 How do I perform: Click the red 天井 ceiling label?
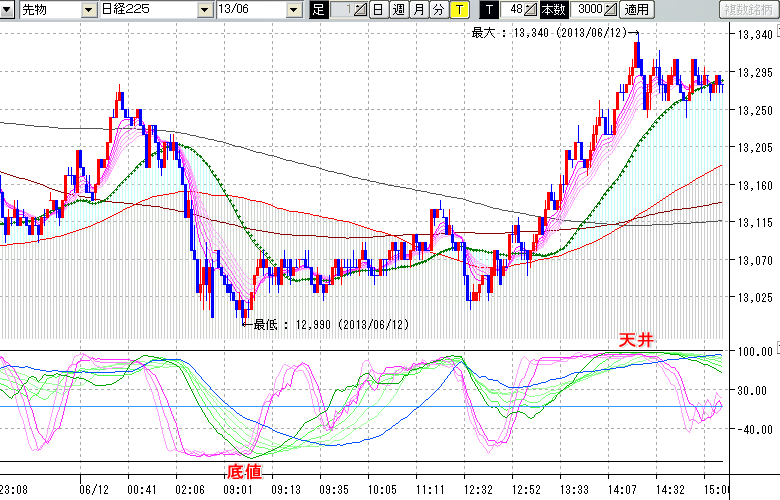(x=634, y=342)
